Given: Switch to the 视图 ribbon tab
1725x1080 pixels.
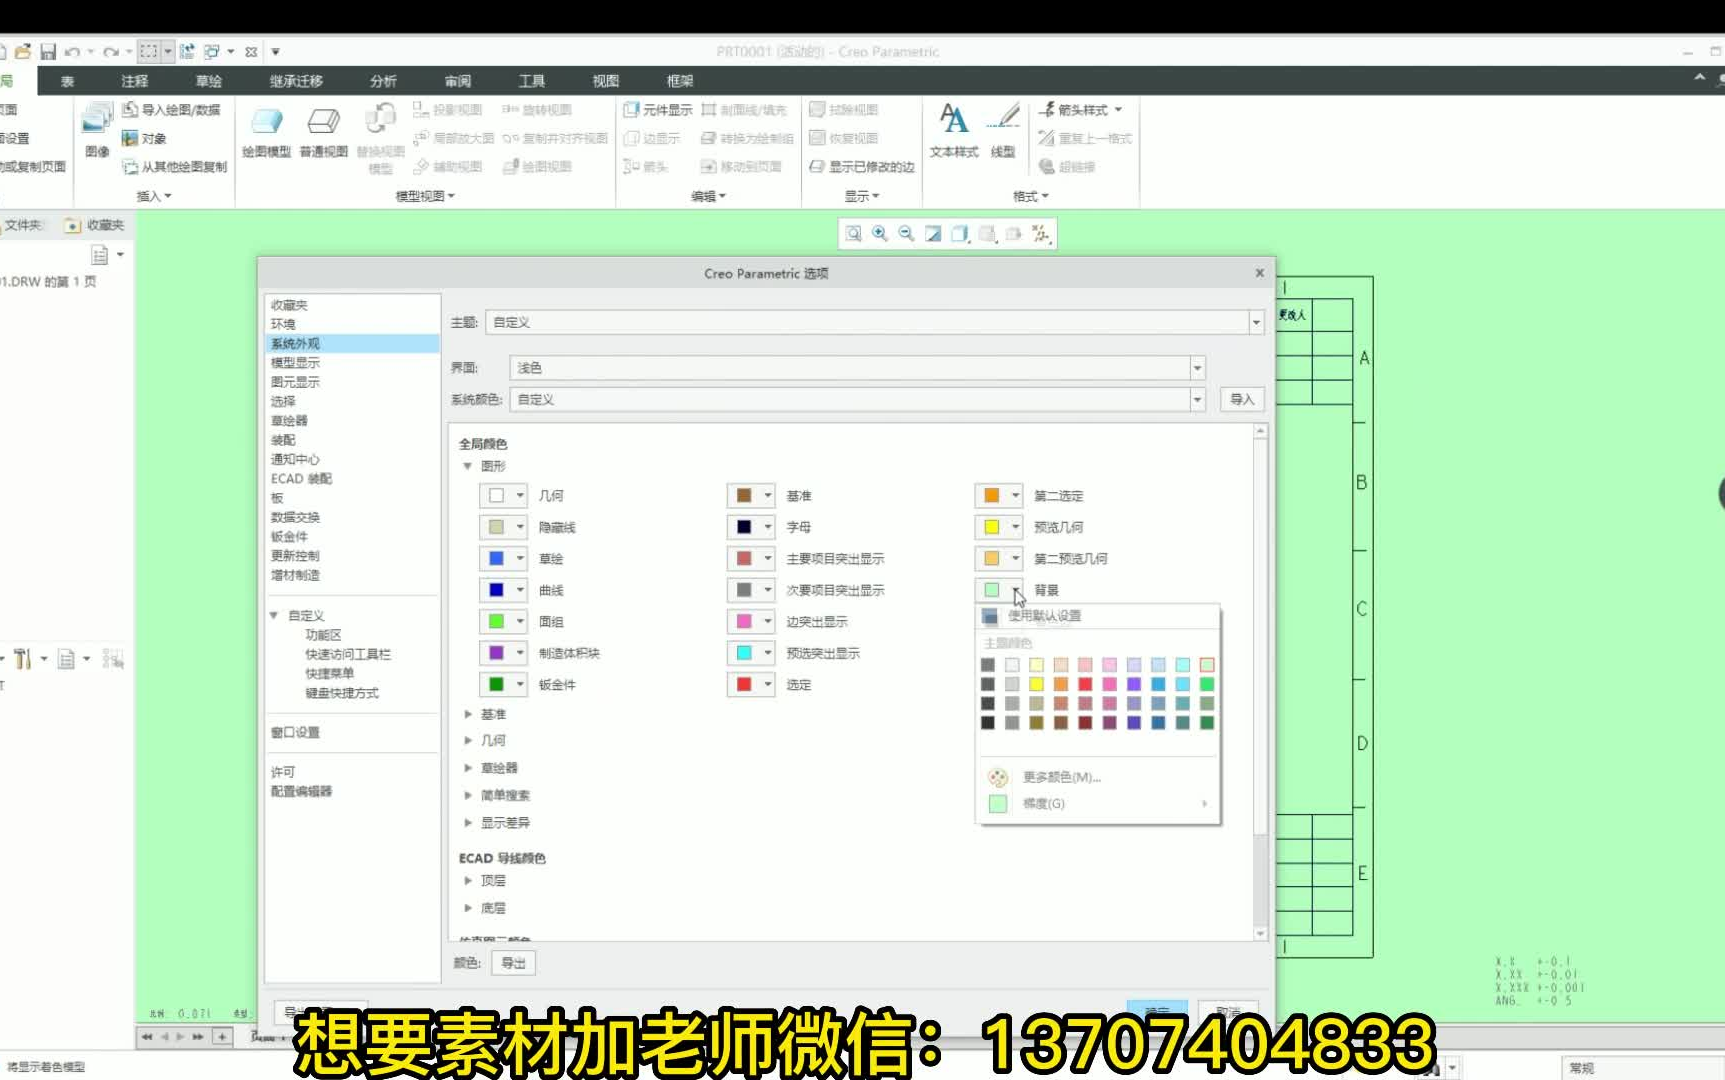Looking at the screenshot, I should point(605,81).
